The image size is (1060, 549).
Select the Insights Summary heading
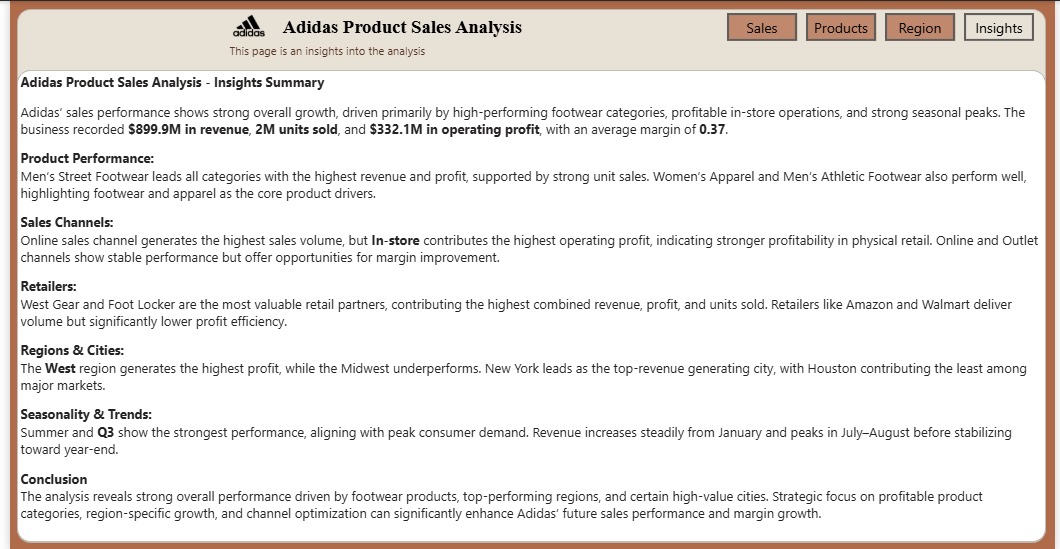[x=172, y=83]
